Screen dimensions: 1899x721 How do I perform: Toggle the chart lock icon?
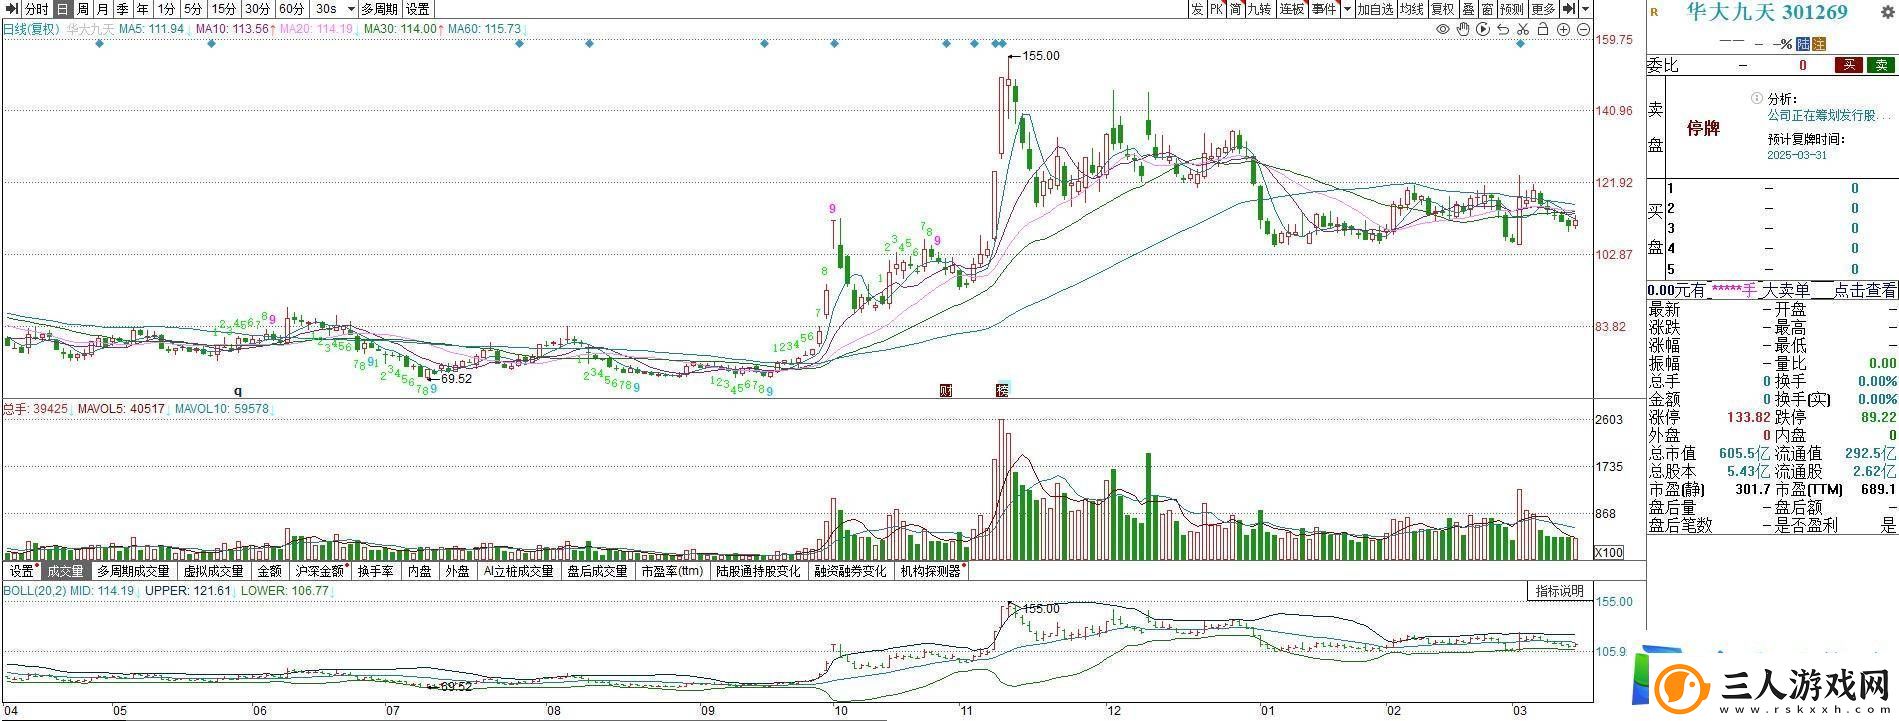1543,30
